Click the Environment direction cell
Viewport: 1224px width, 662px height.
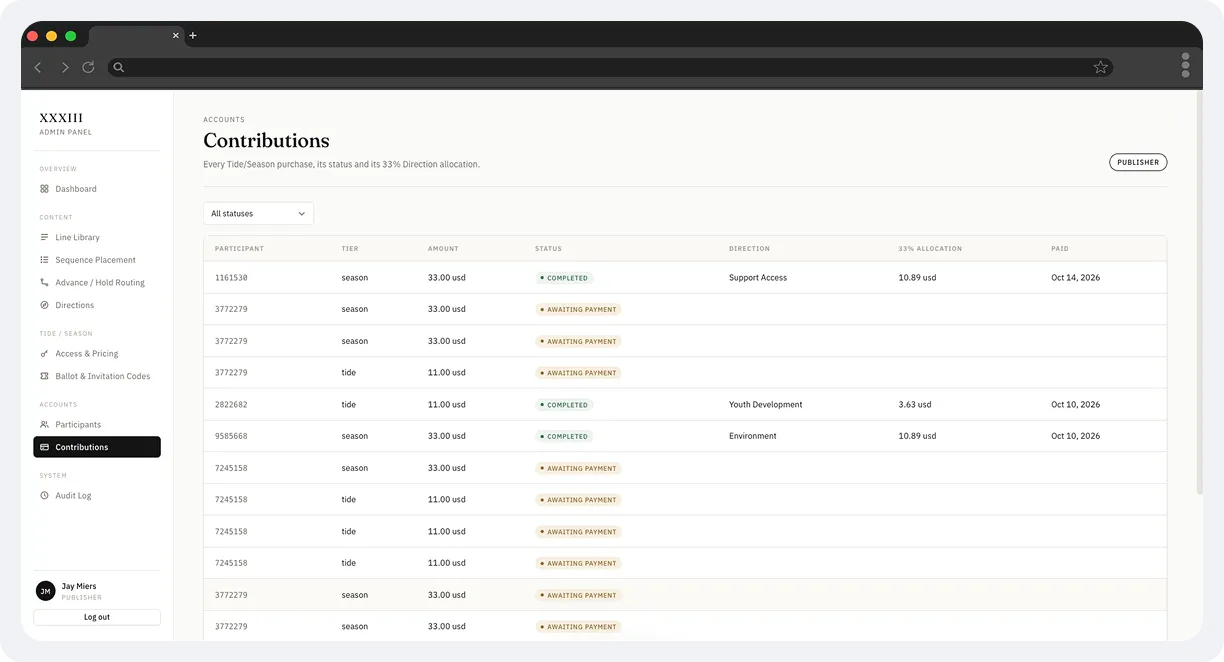[753, 437]
